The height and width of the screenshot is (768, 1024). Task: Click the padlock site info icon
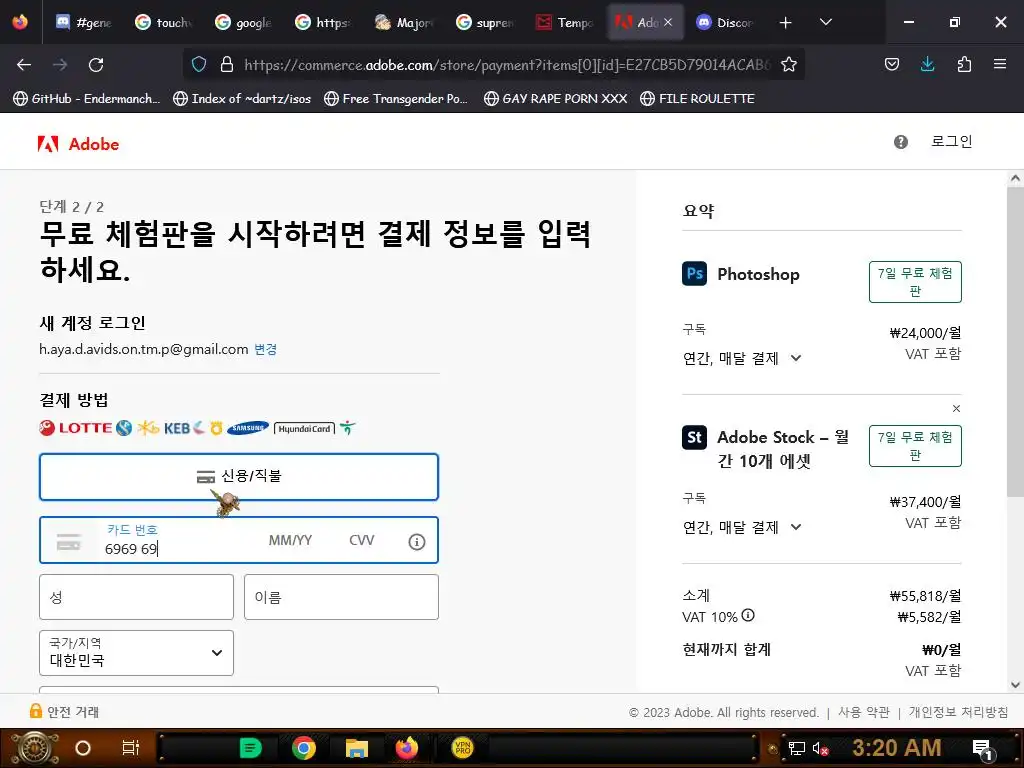tap(227, 64)
